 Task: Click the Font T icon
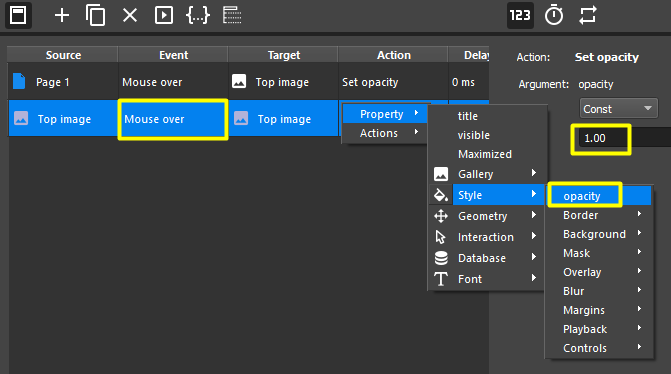click(x=441, y=279)
